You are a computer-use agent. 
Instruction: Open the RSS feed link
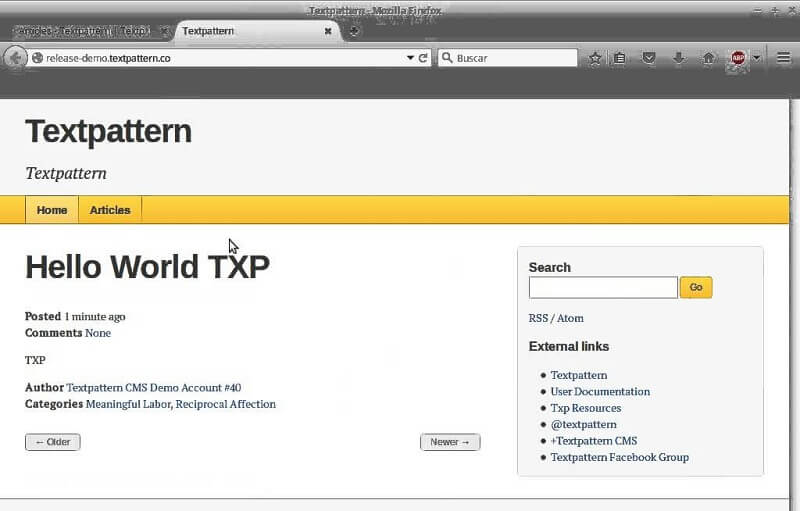538,318
